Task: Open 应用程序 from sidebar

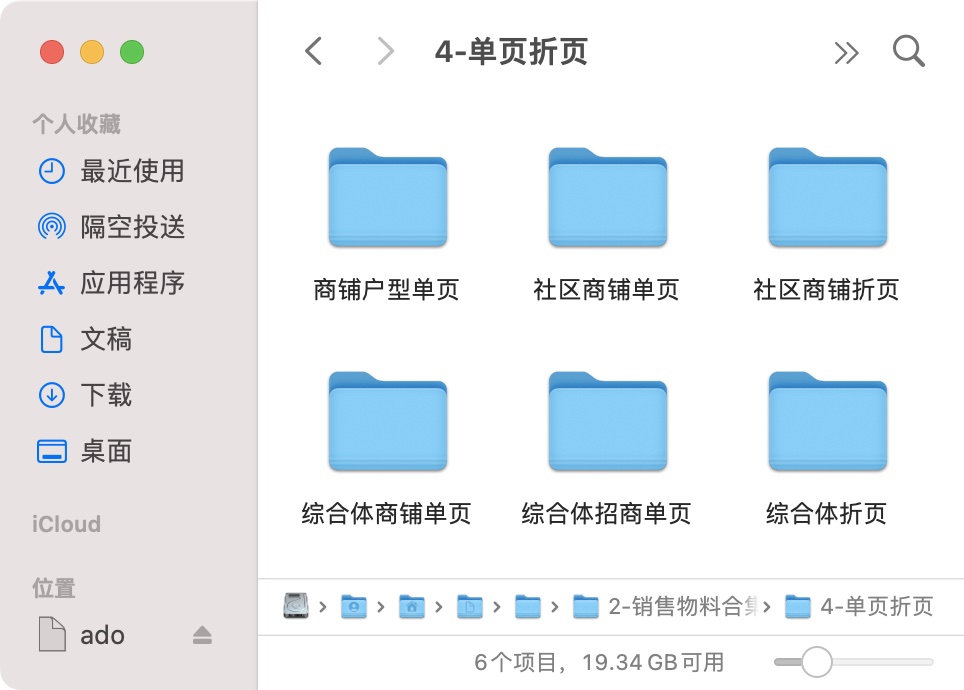Action: pos(132,283)
